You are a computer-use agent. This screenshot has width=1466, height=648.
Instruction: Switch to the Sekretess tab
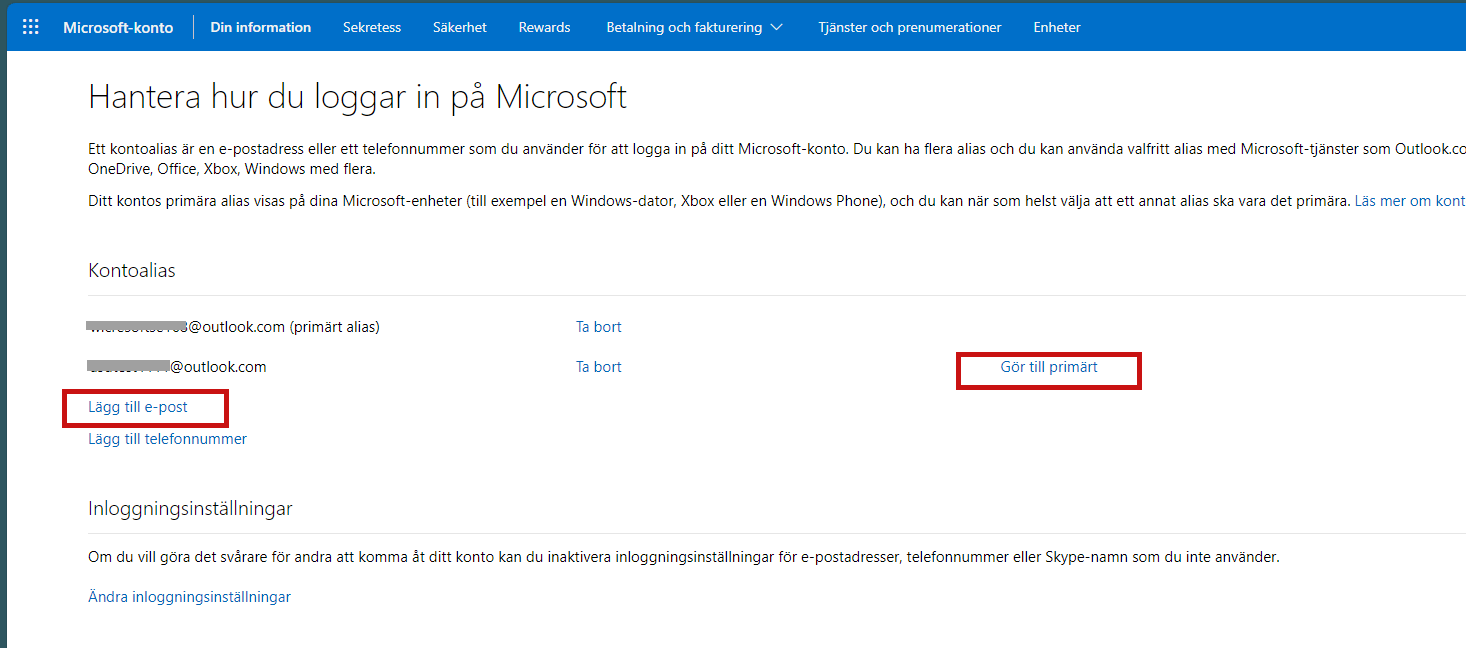click(372, 27)
